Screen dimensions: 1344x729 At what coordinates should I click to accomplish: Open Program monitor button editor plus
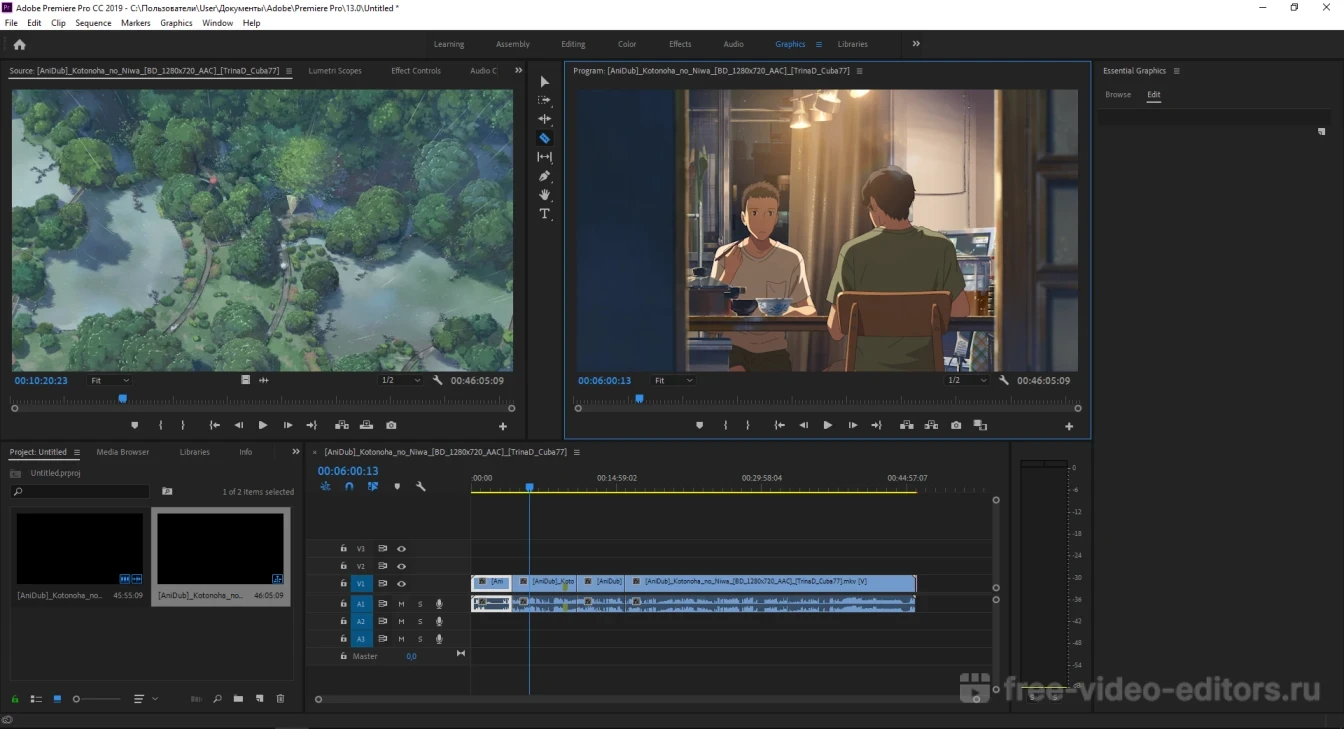1069,427
